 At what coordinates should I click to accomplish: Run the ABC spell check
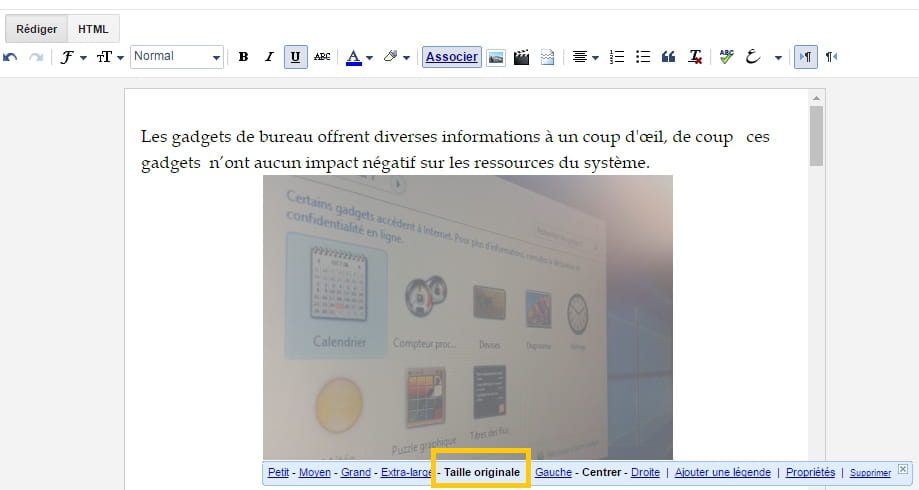[726, 57]
